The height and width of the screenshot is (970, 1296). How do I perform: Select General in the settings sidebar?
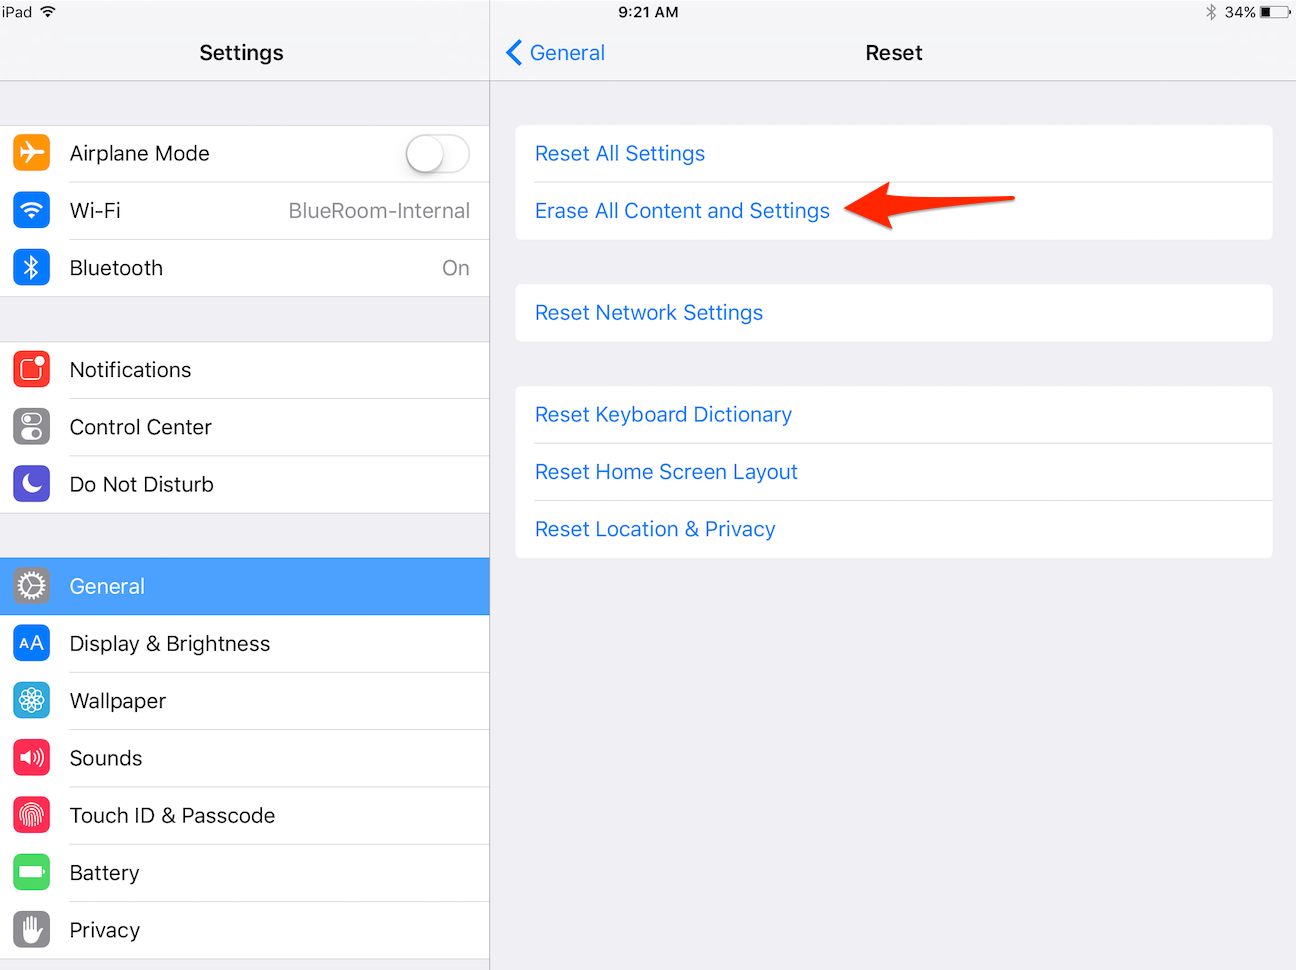coord(245,586)
